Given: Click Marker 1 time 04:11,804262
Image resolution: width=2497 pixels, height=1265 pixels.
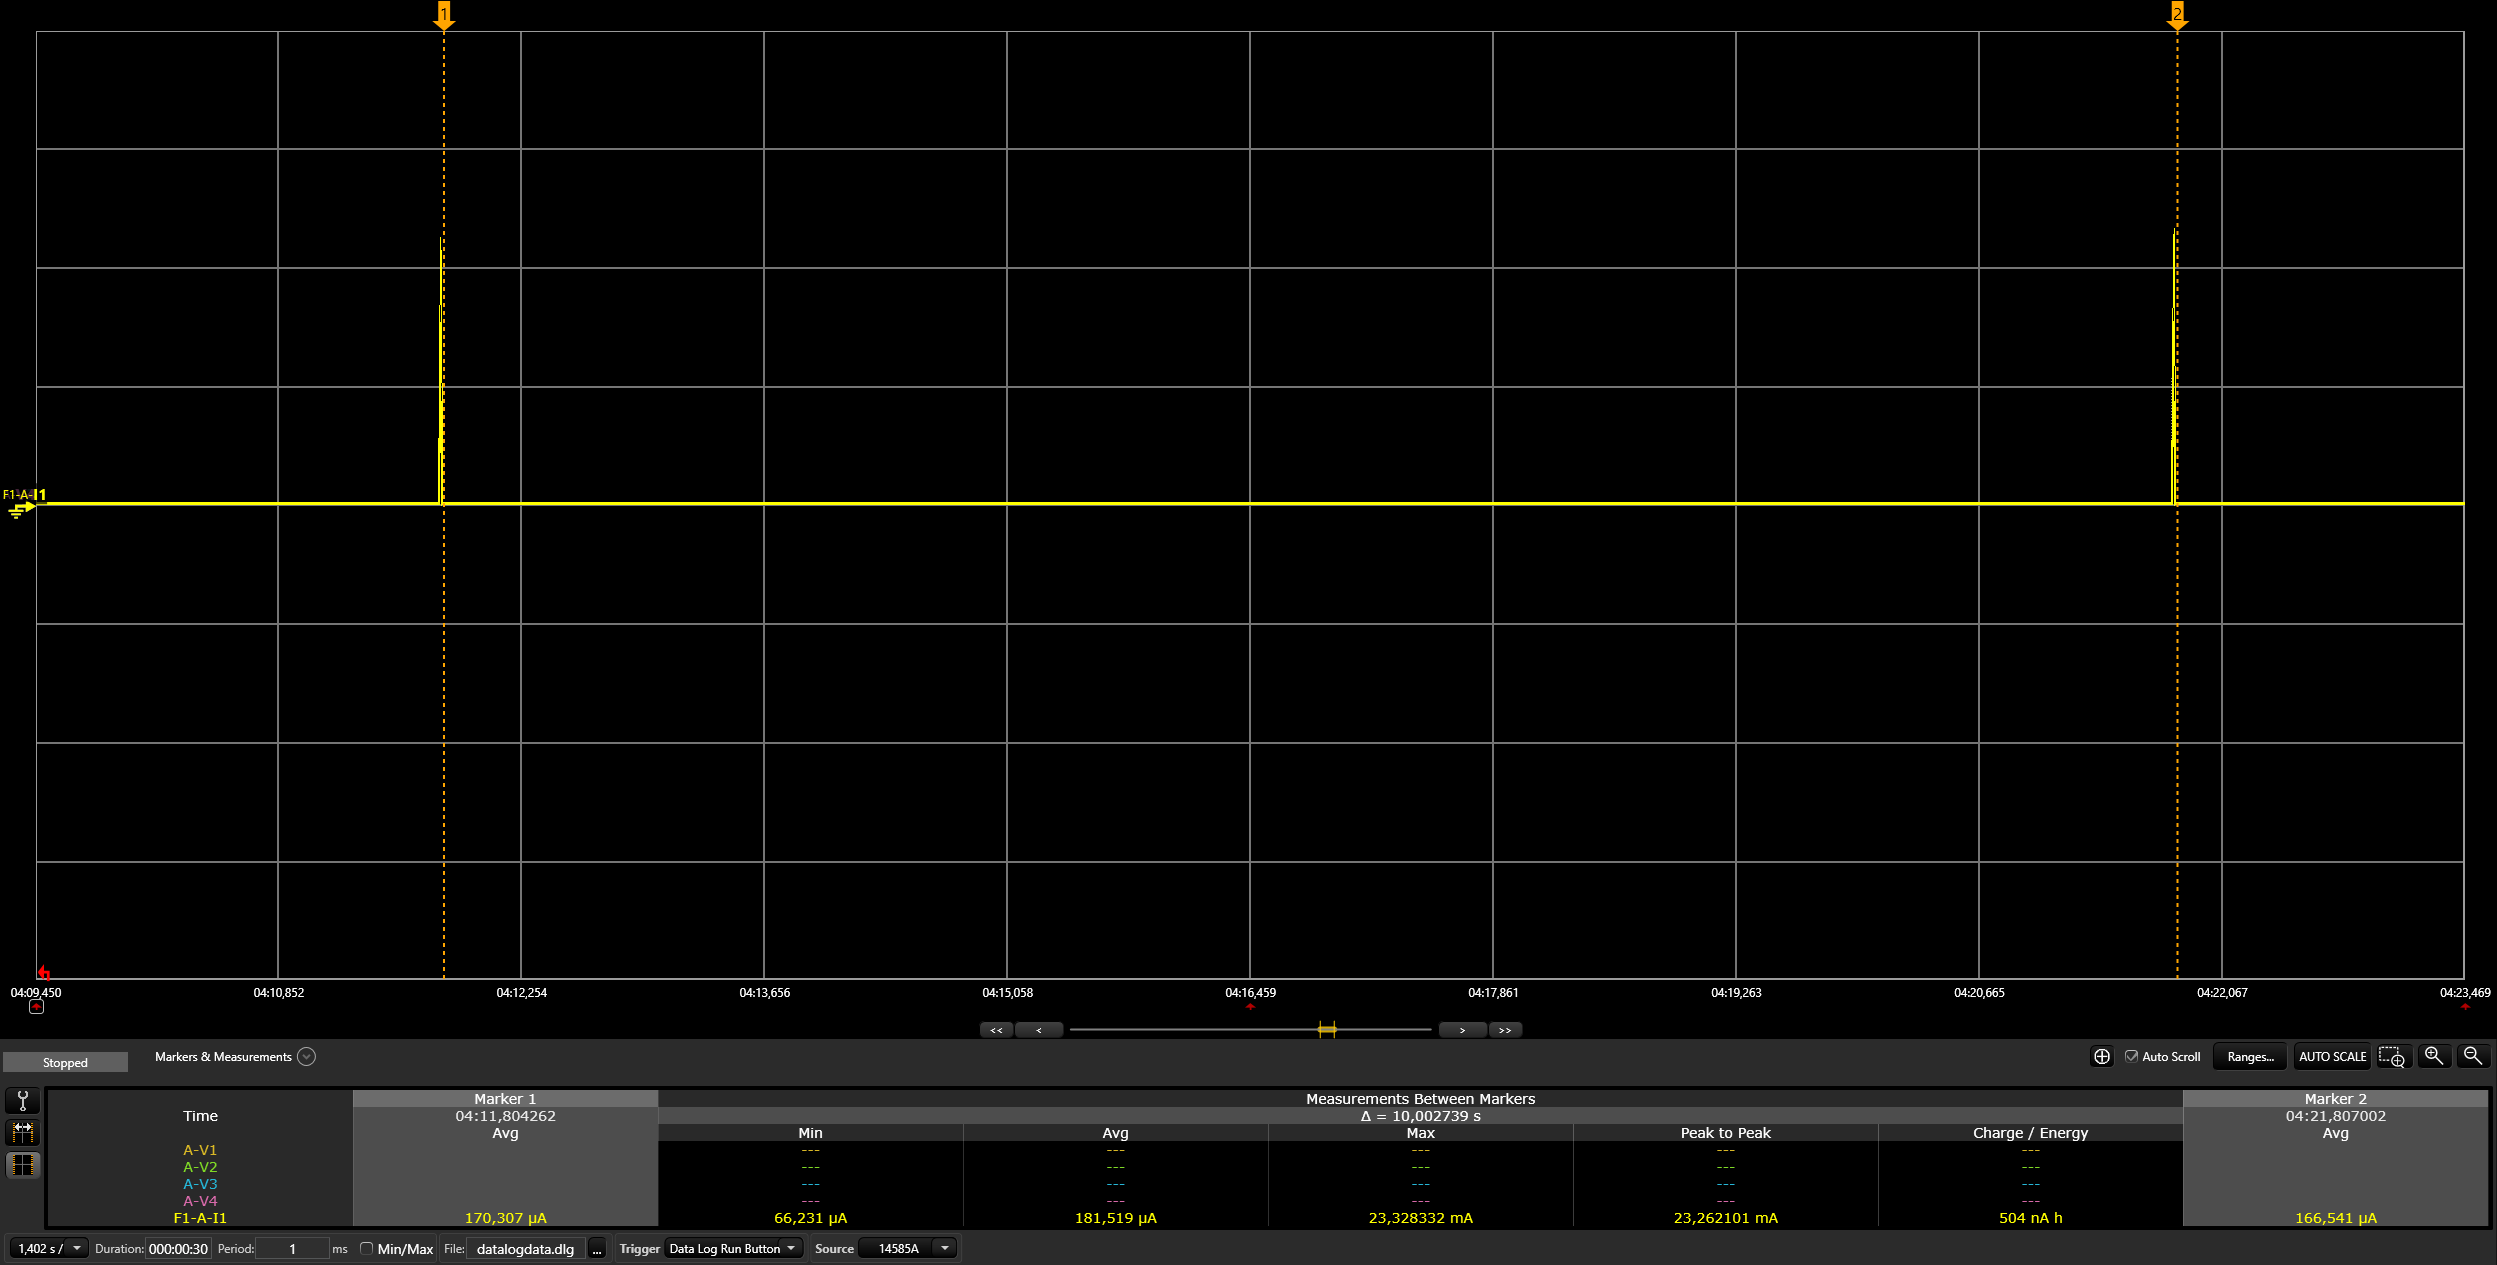Looking at the screenshot, I should coord(505,1115).
